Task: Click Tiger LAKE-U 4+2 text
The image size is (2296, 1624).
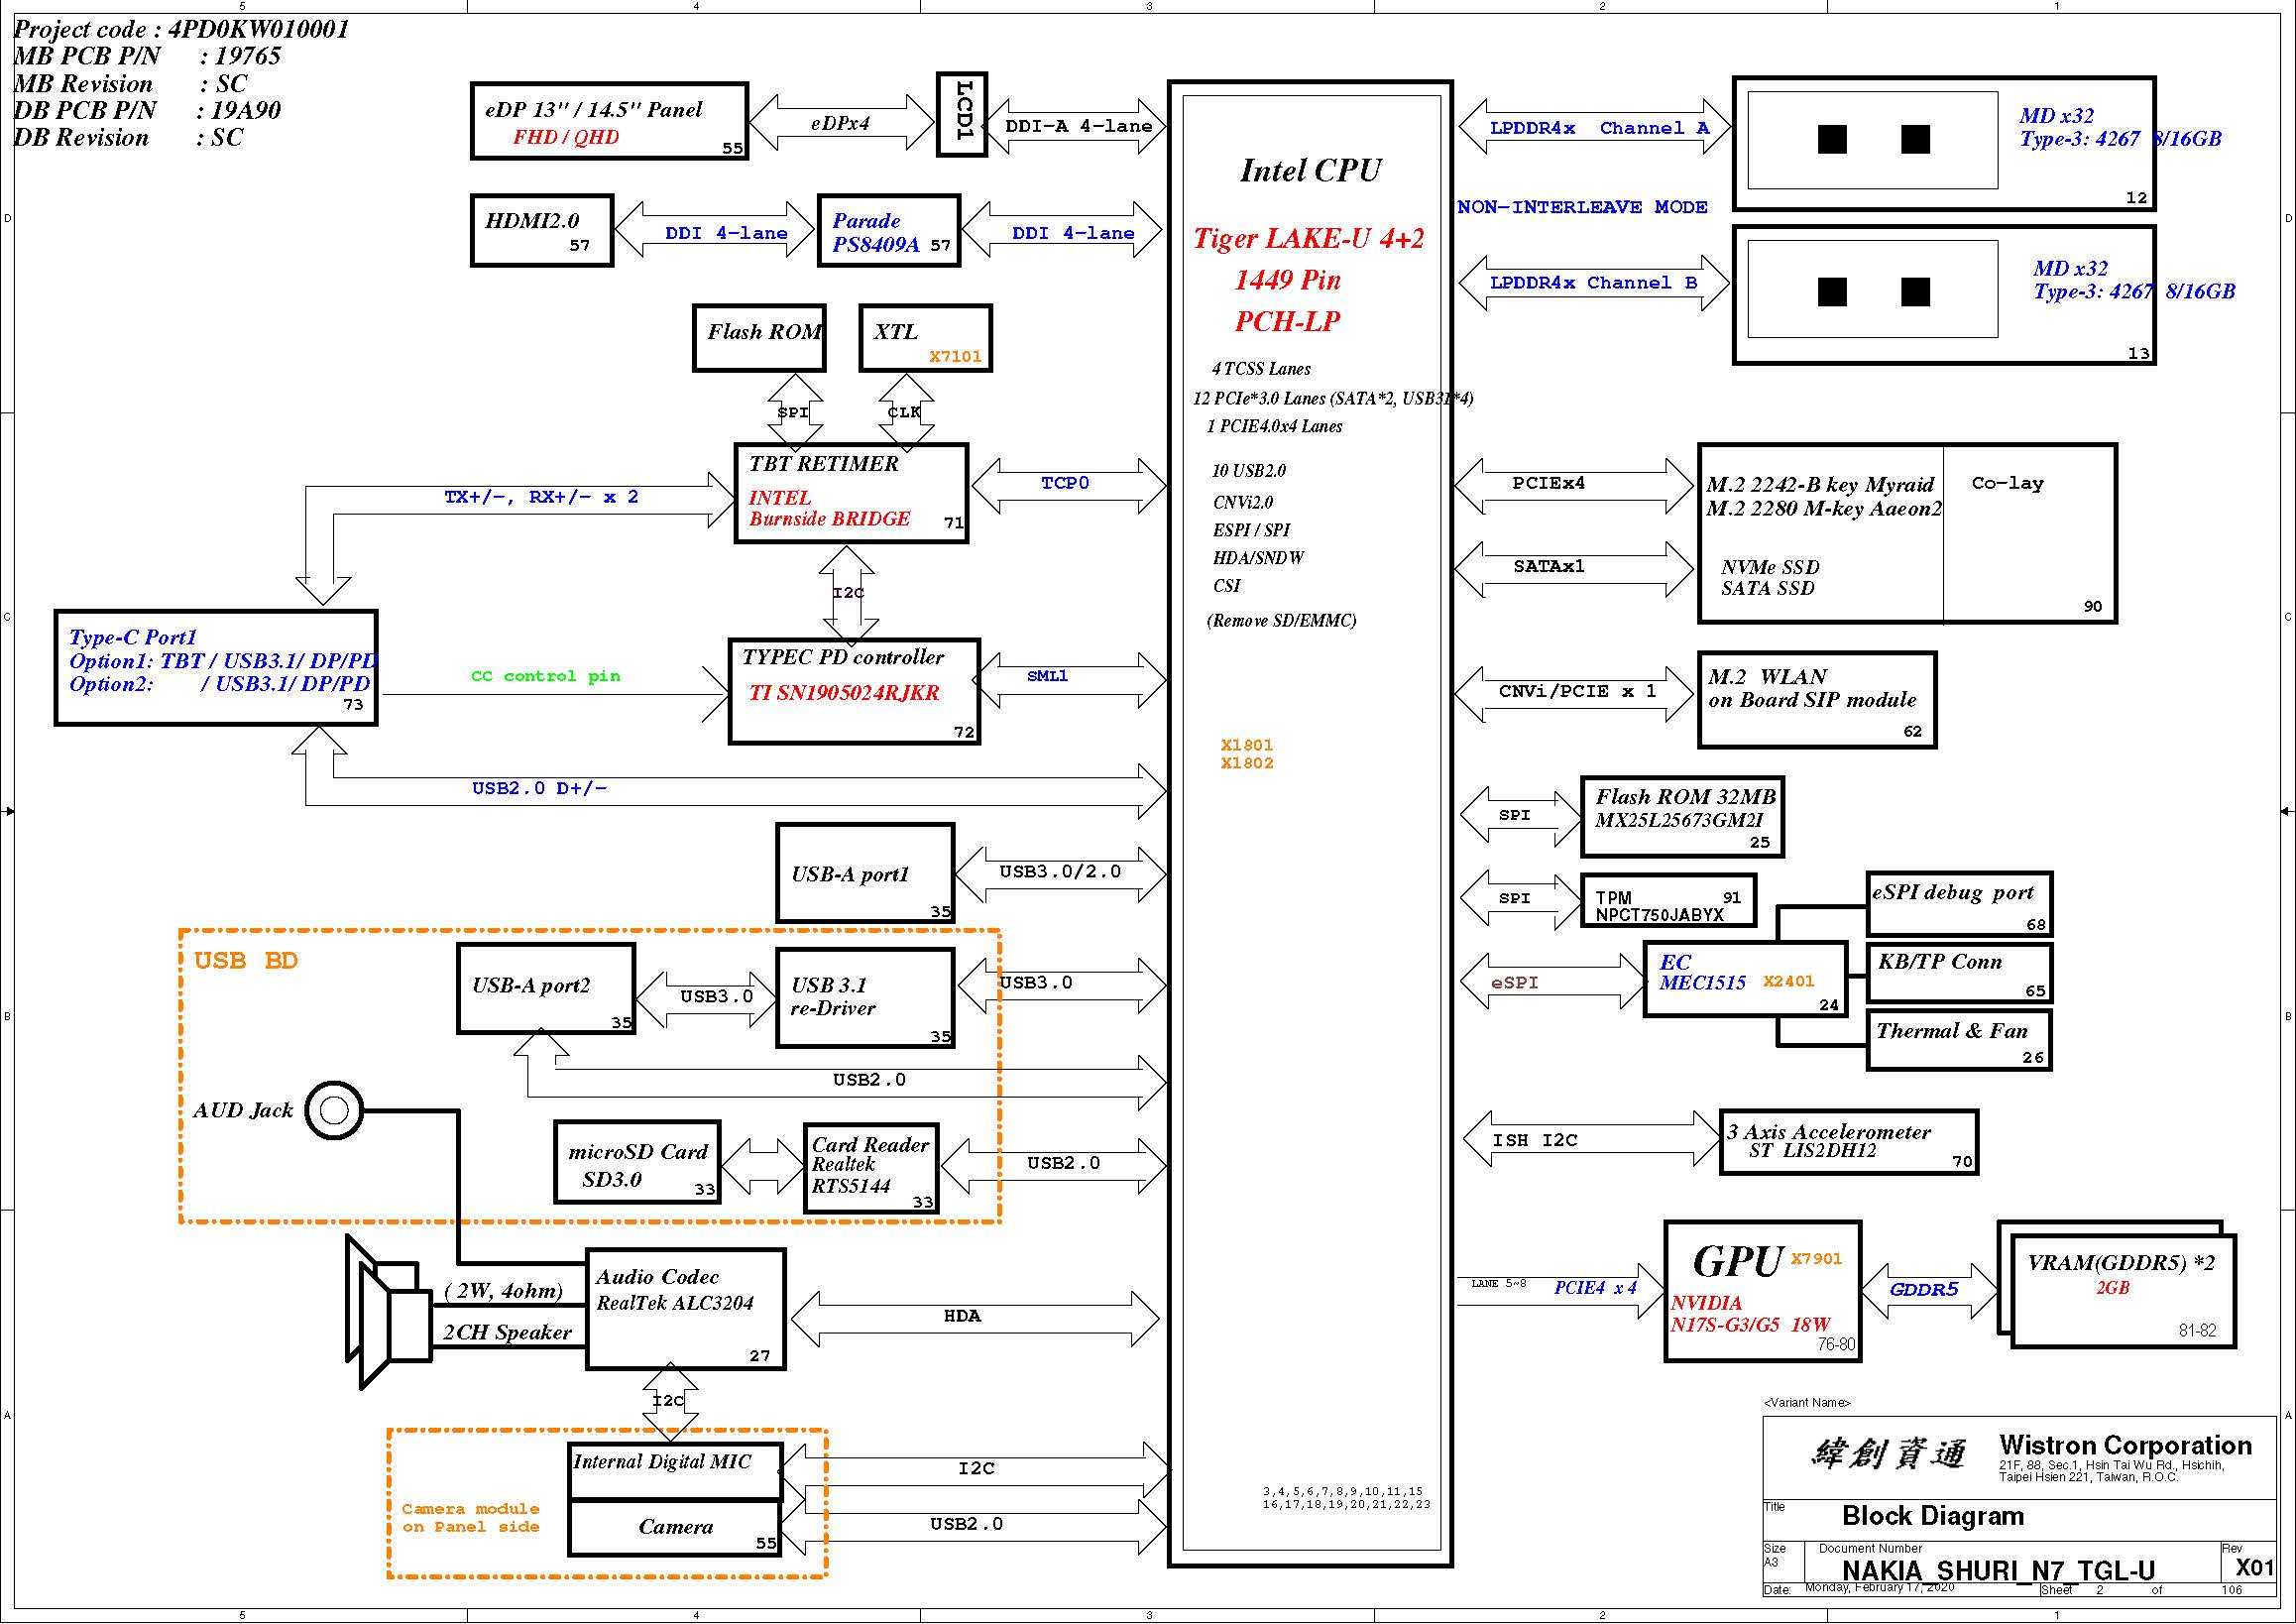Action: (1309, 239)
